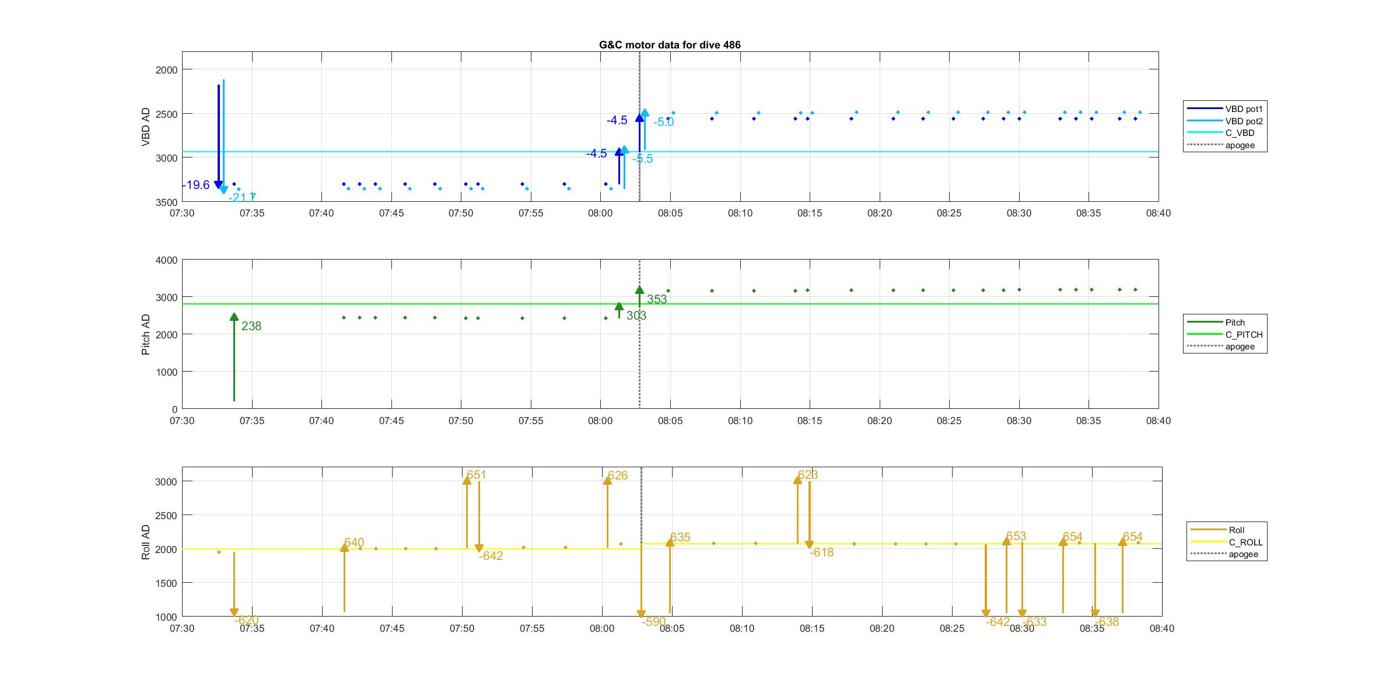Click the "238" data label on the Pitch plot
The height and width of the screenshot is (693, 1400).
click(x=251, y=326)
